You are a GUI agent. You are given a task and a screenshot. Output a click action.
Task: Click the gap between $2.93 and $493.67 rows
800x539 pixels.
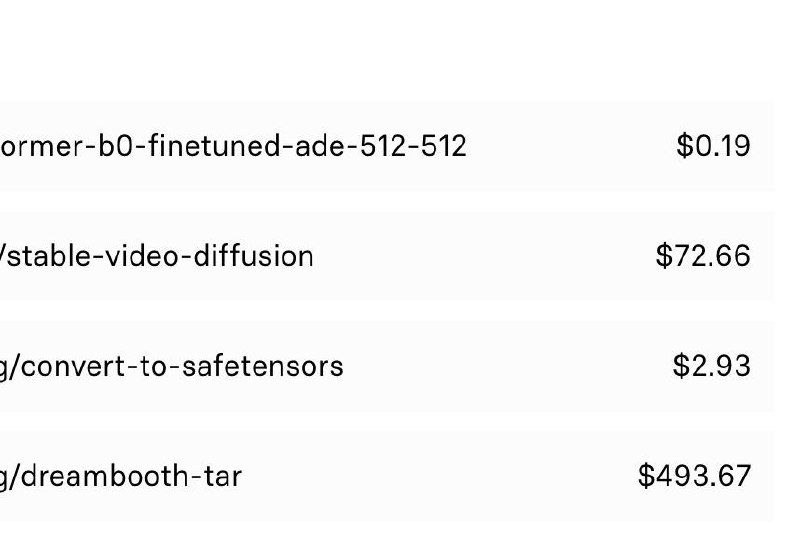click(400, 420)
